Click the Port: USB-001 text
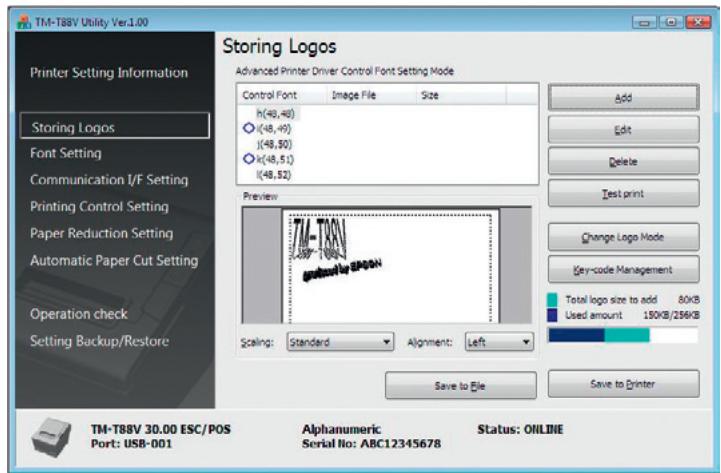Viewport: 721px width, 473px height. tap(131, 444)
